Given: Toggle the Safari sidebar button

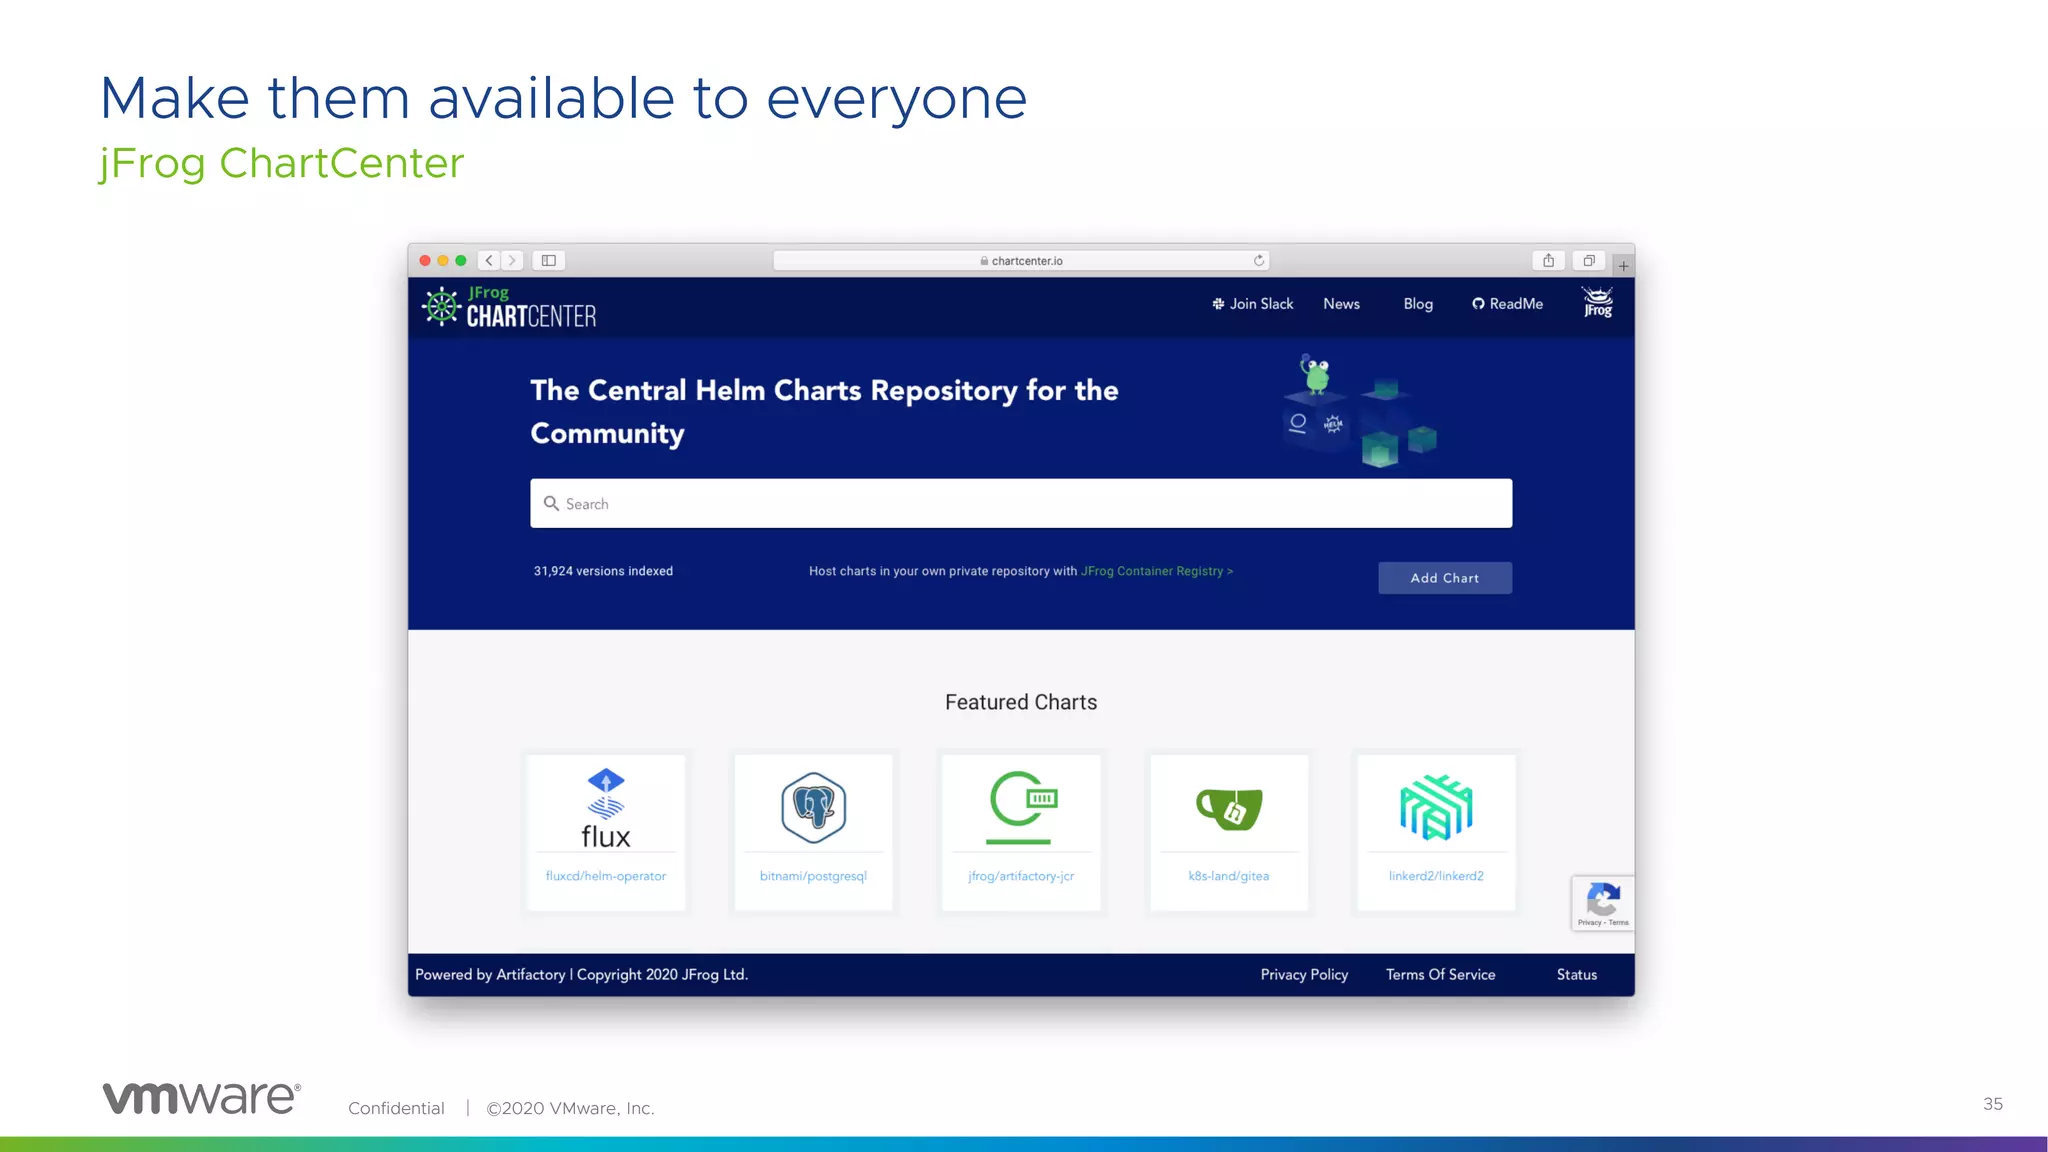Looking at the screenshot, I should click(x=549, y=260).
